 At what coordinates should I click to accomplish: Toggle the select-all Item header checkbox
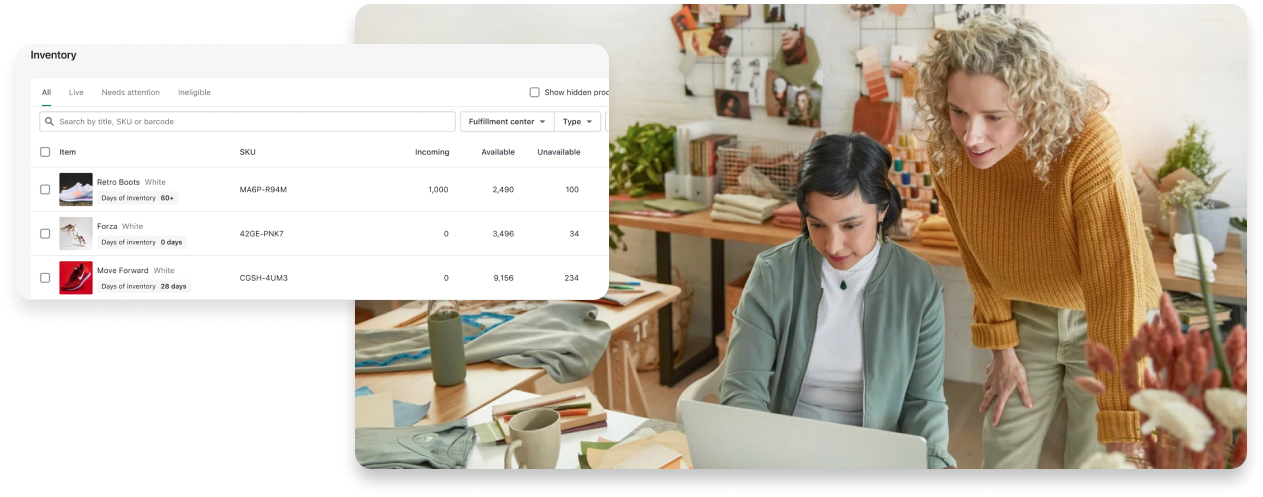(45, 152)
